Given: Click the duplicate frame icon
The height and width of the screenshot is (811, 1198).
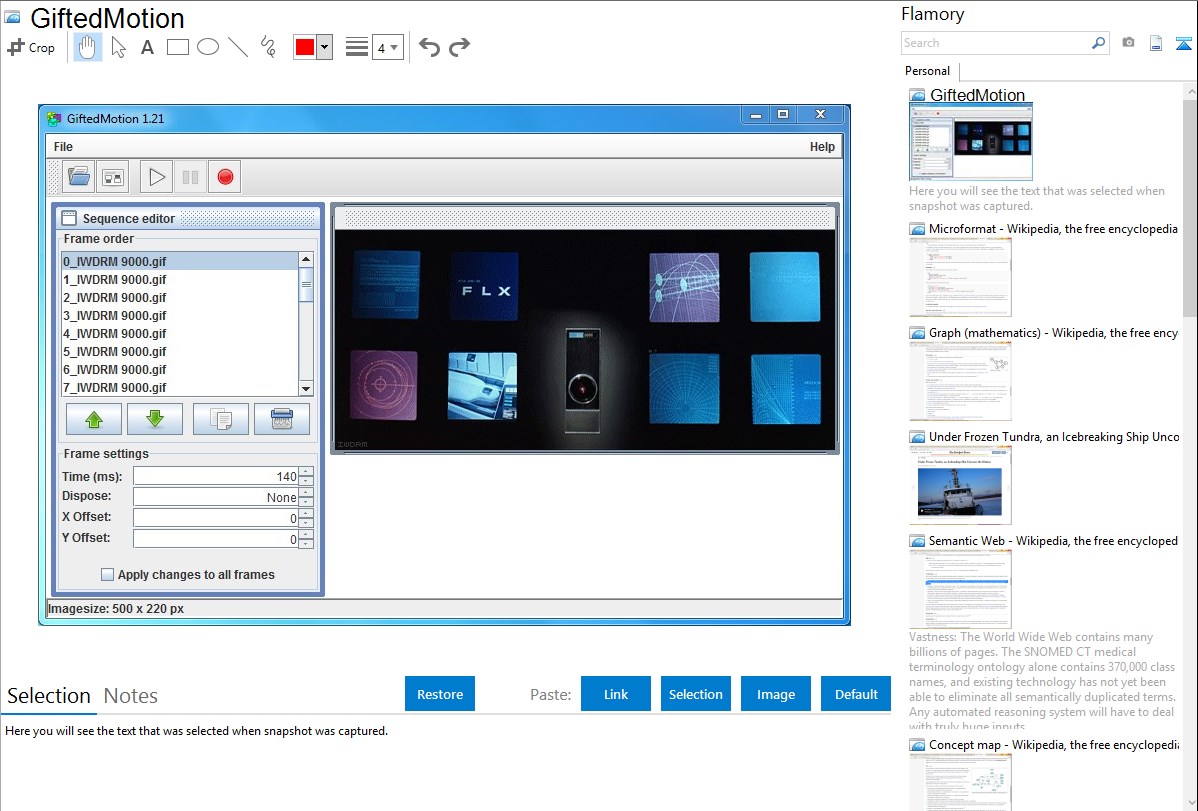Looking at the screenshot, I should coord(221,419).
